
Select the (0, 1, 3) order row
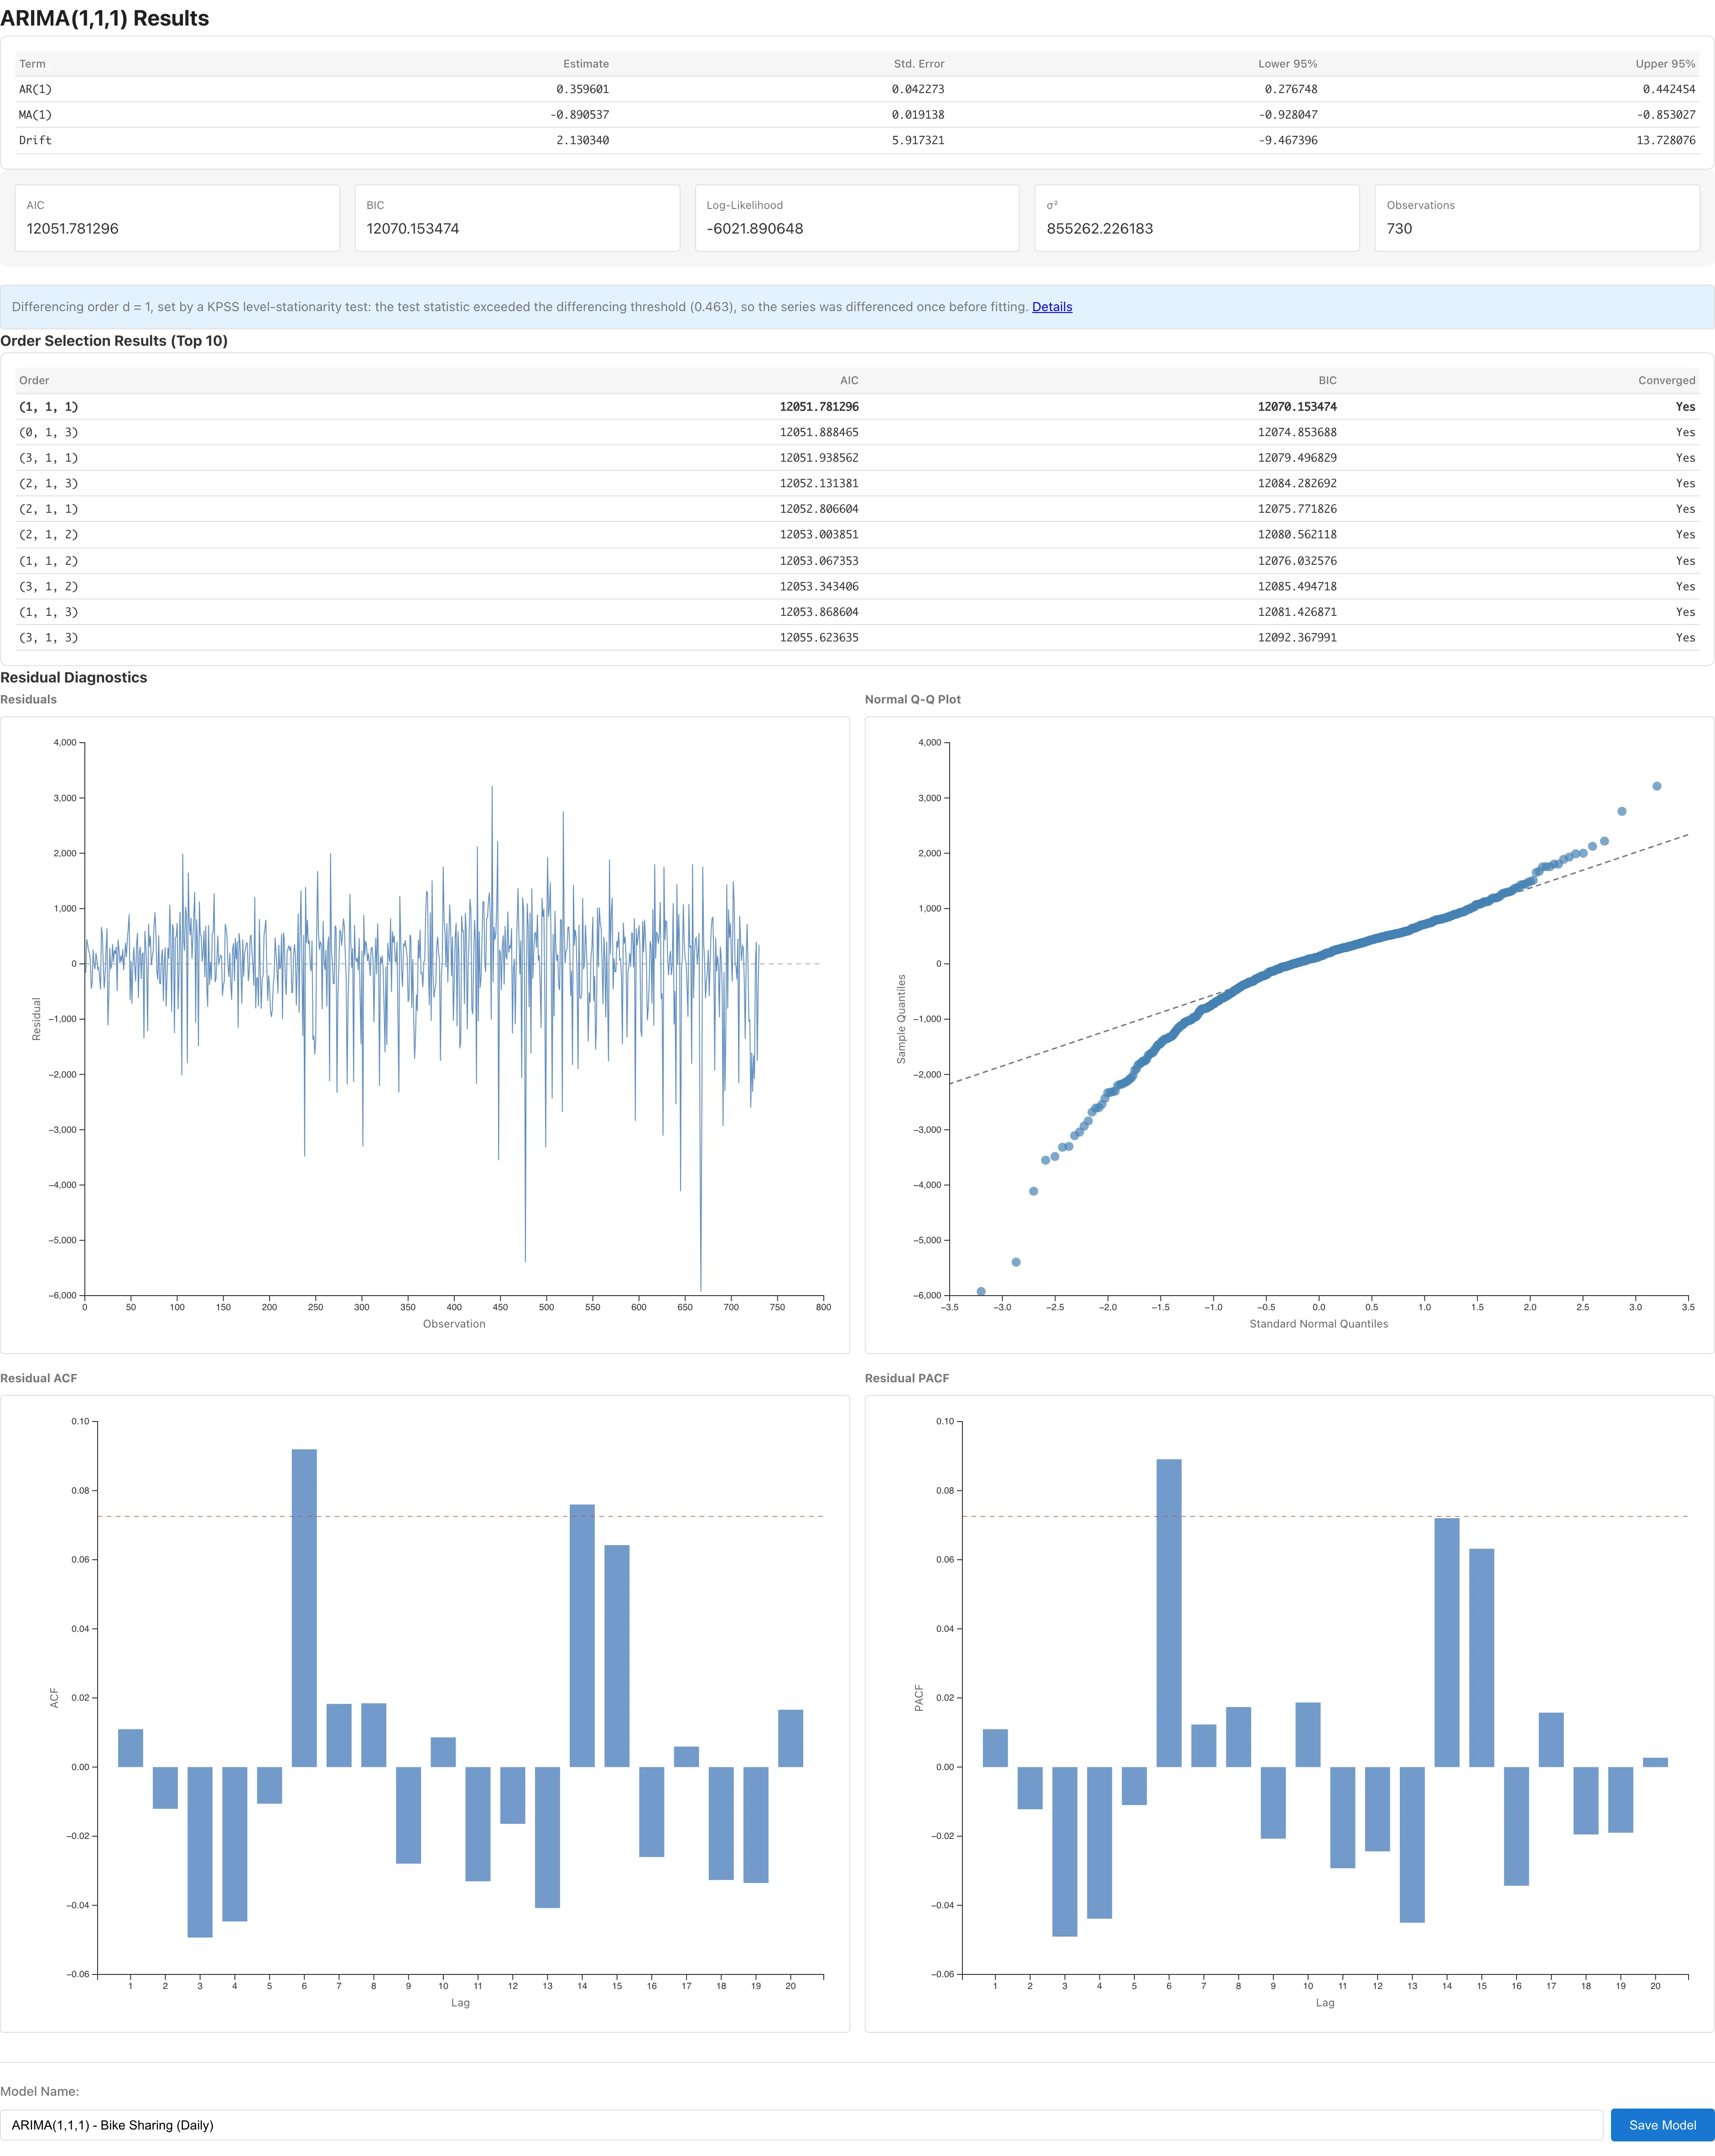click(x=857, y=433)
